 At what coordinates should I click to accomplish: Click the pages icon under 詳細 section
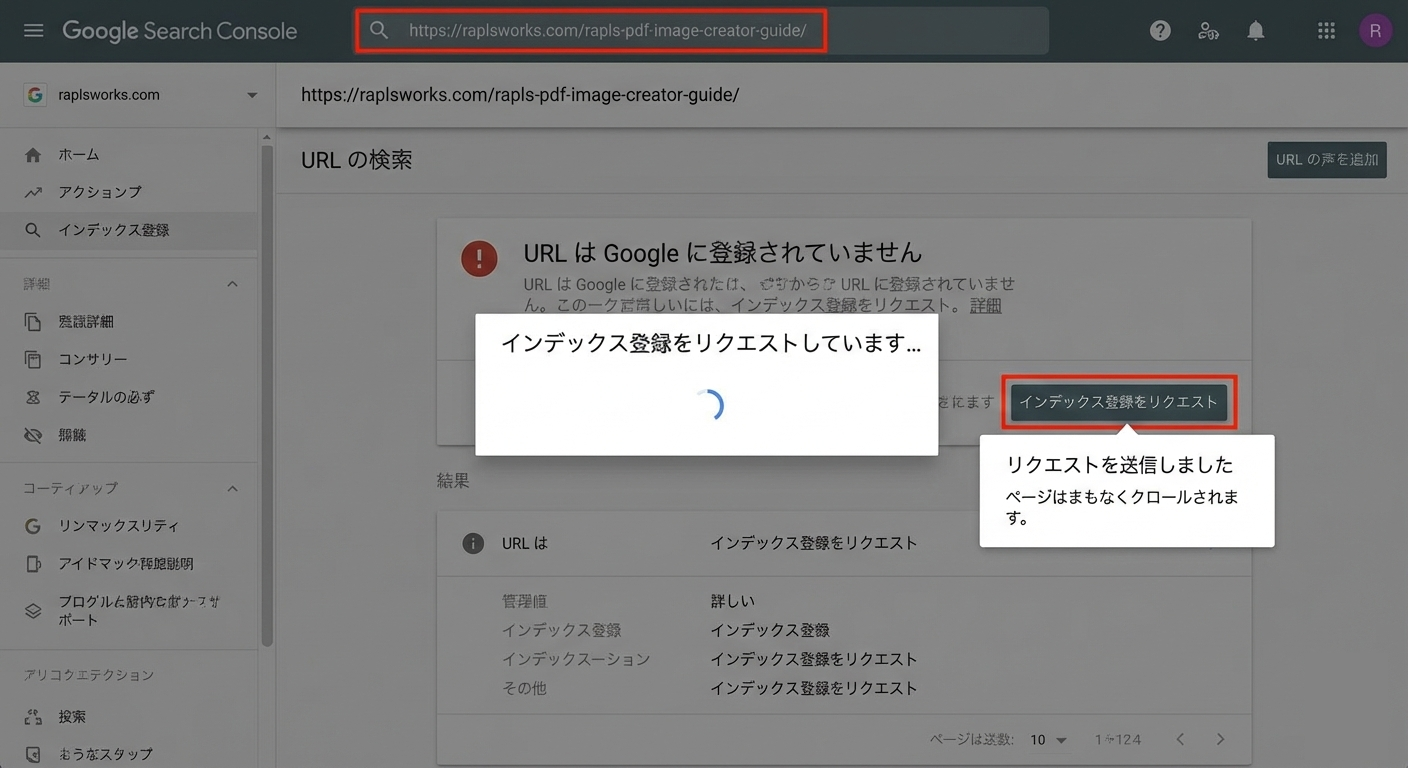33,322
